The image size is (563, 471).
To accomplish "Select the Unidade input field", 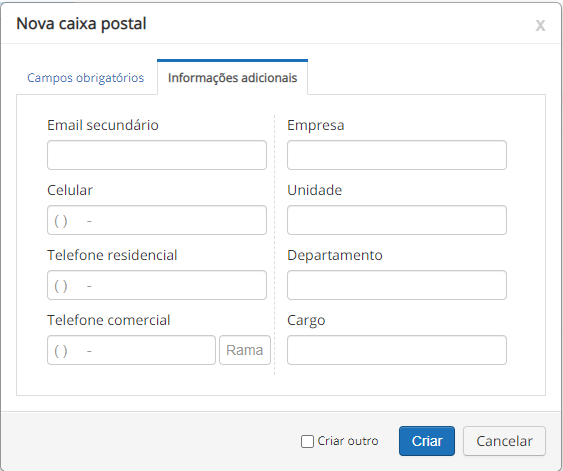I will (x=397, y=220).
